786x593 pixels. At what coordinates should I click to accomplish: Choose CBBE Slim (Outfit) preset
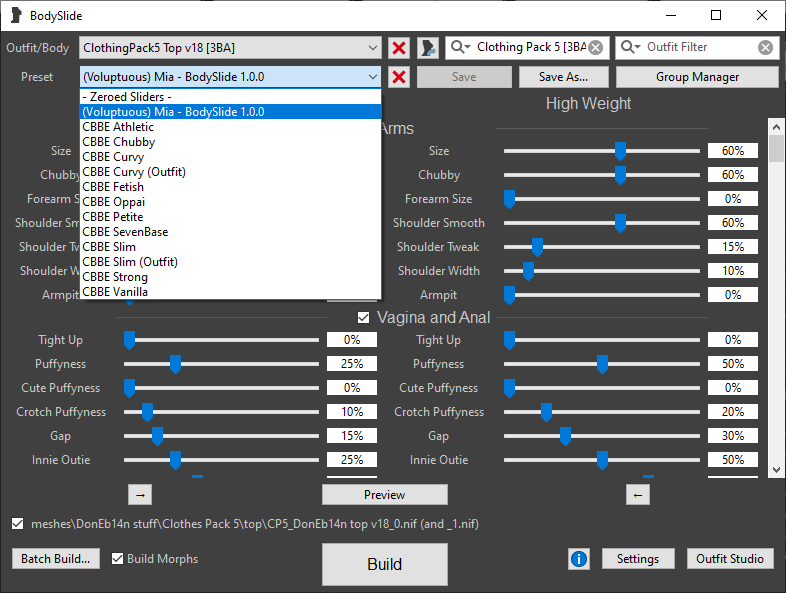(x=231, y=262)
